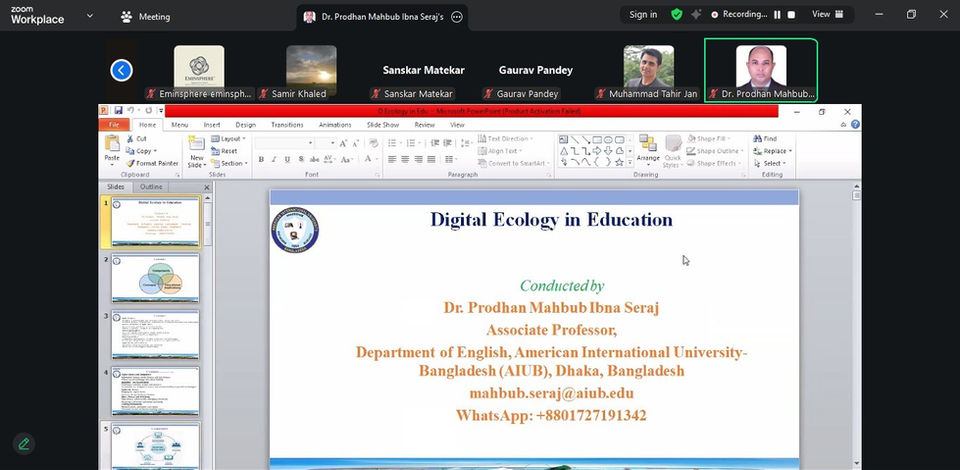Open the font size combo box
Viewport: 960px width, 470px height.
point(326,143)
